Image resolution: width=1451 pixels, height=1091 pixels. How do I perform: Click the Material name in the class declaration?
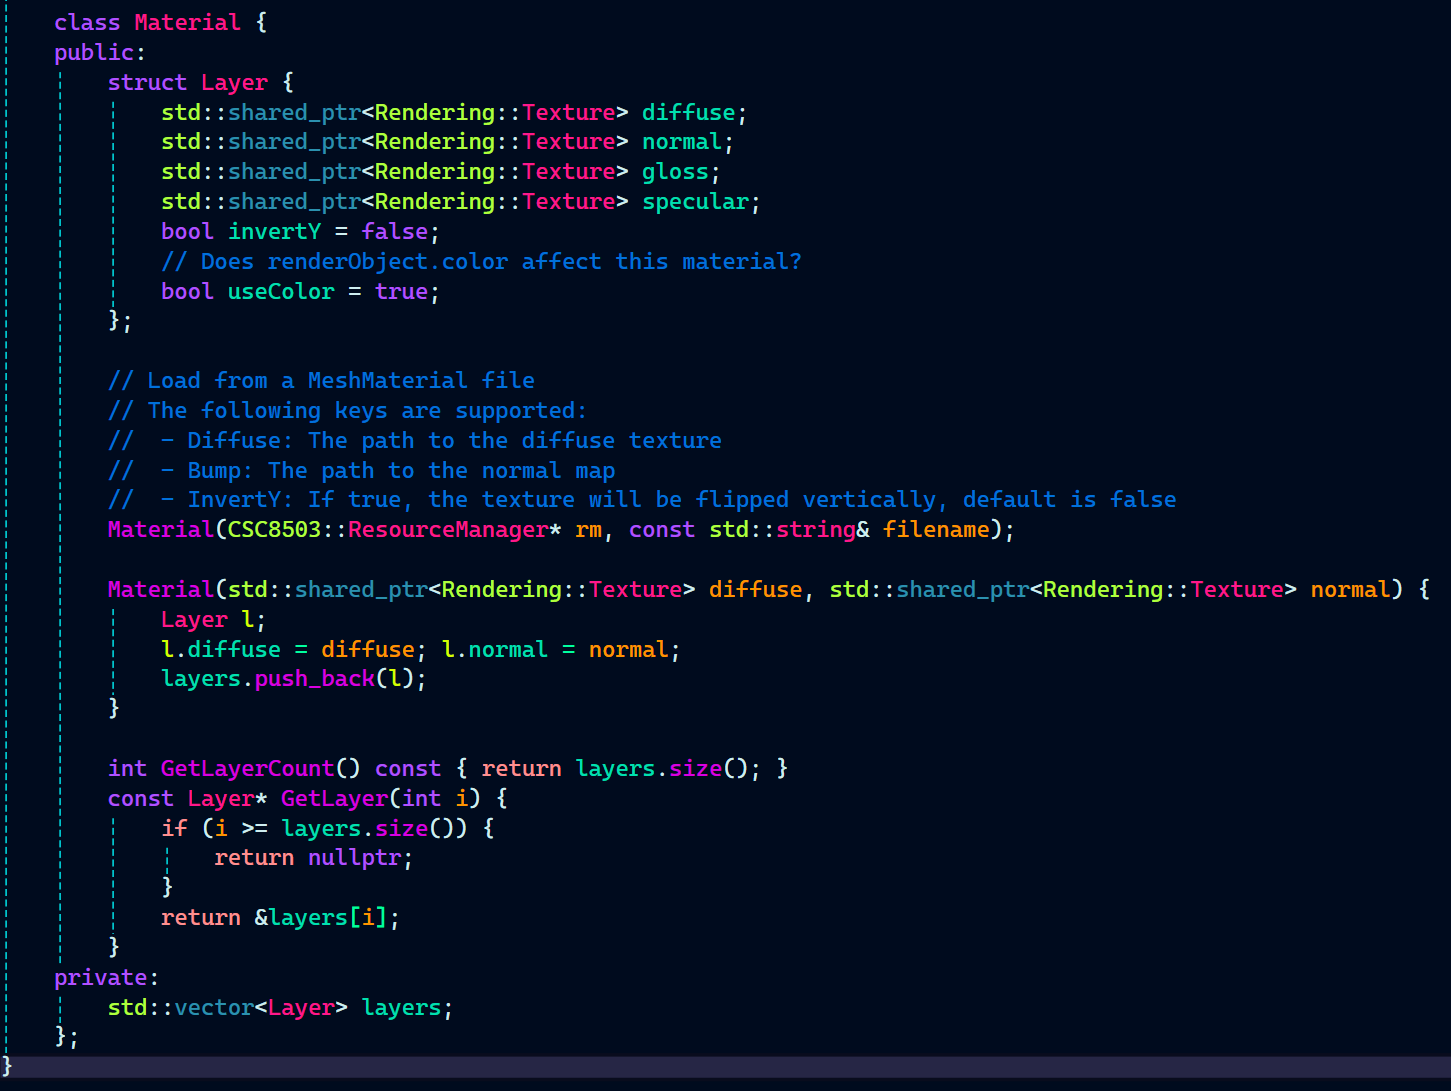pos(187,22)
